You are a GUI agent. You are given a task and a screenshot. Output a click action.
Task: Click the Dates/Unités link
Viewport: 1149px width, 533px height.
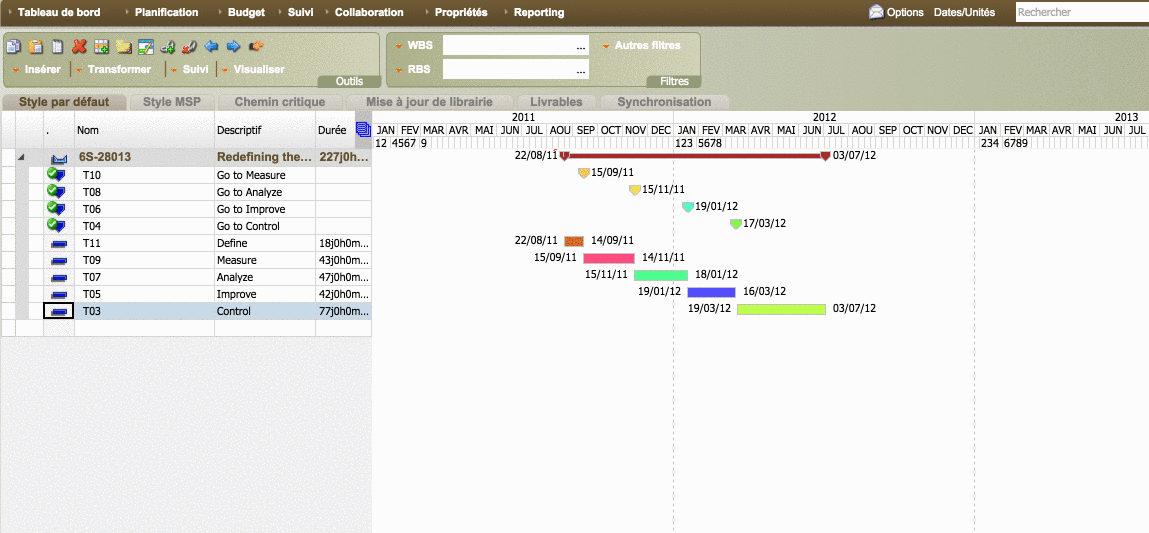[964, 12]
